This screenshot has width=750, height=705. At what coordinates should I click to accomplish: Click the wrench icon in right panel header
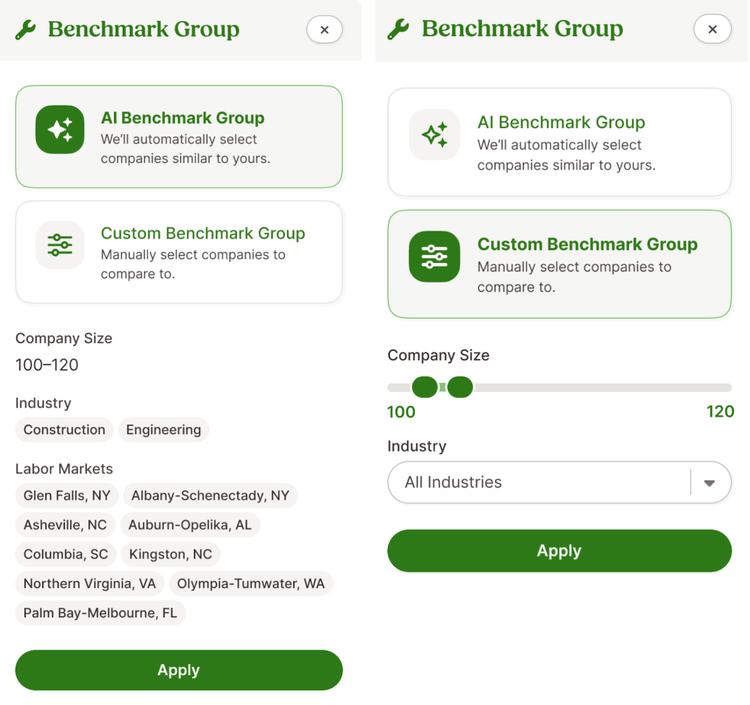[x=398, y=29]
